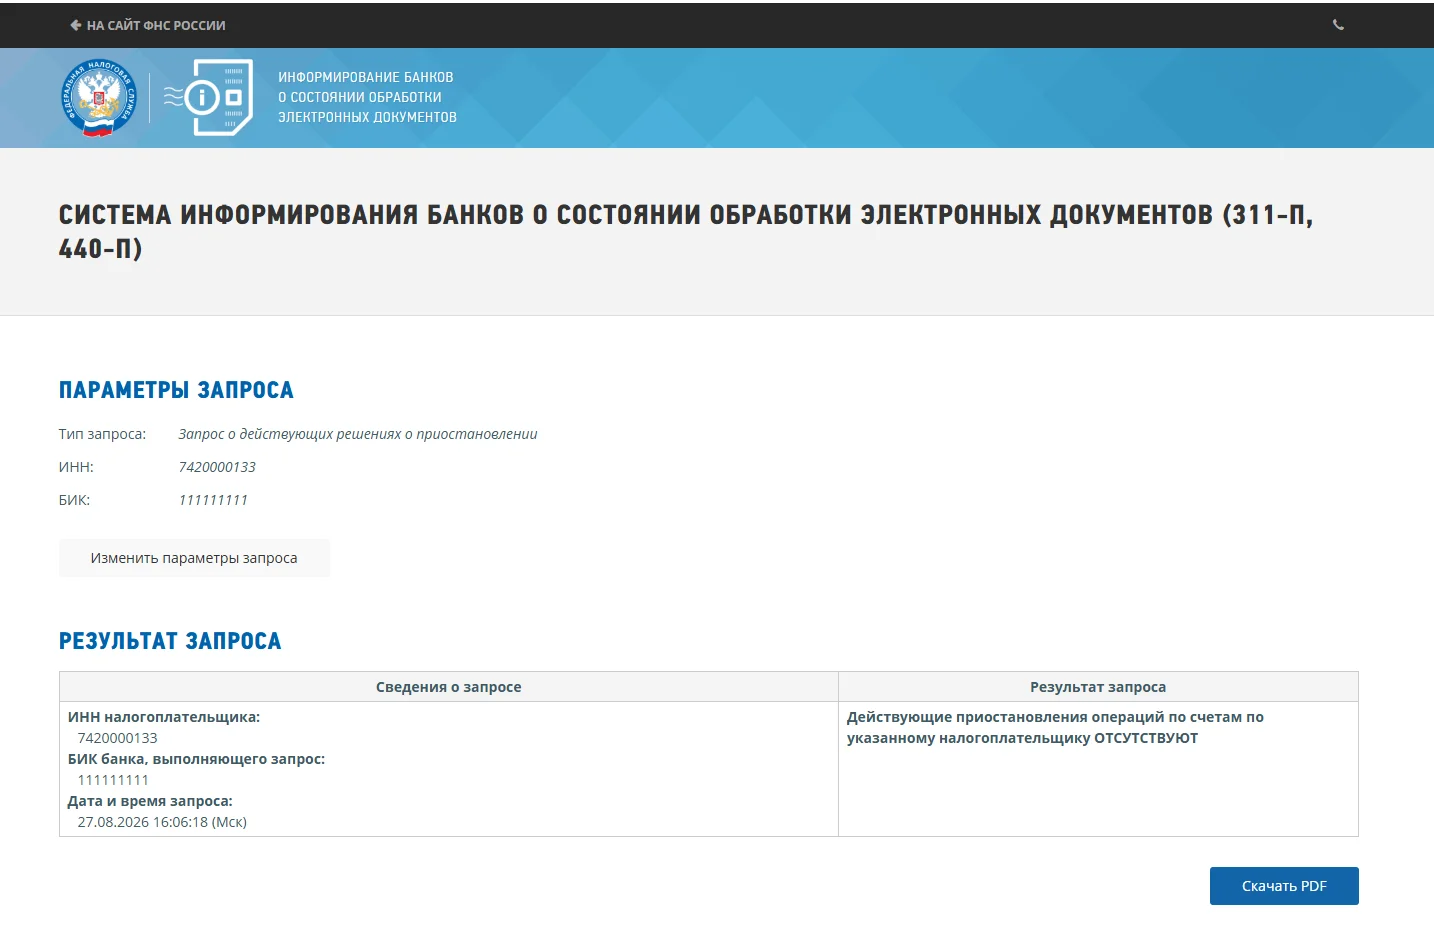
Task: Click the request date and time value
Action: [162, 822]
